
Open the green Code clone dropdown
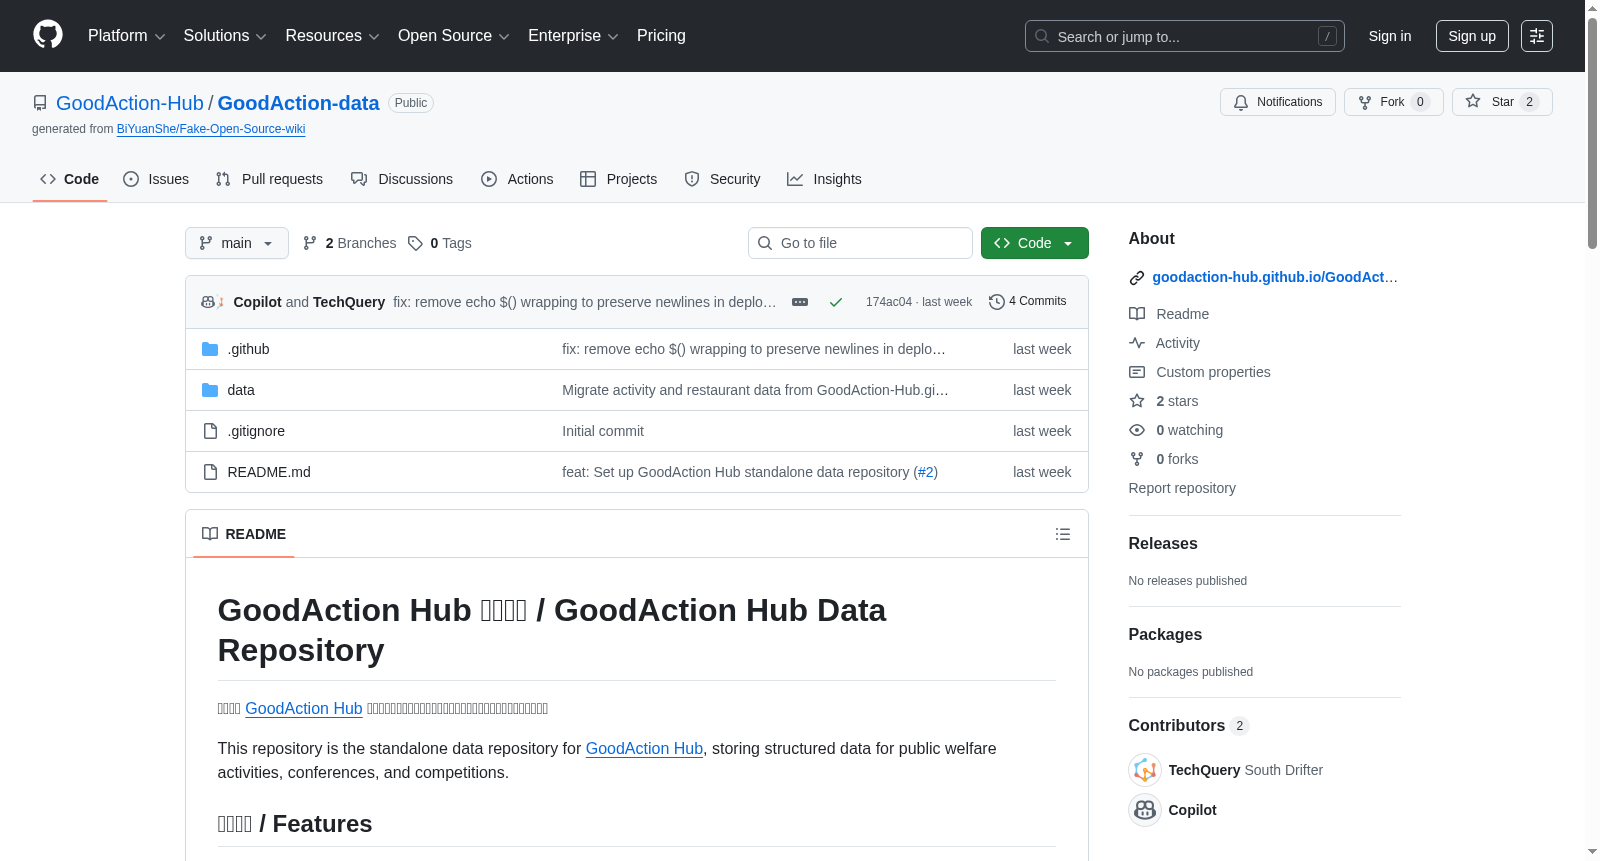[x=1035, y=243]
